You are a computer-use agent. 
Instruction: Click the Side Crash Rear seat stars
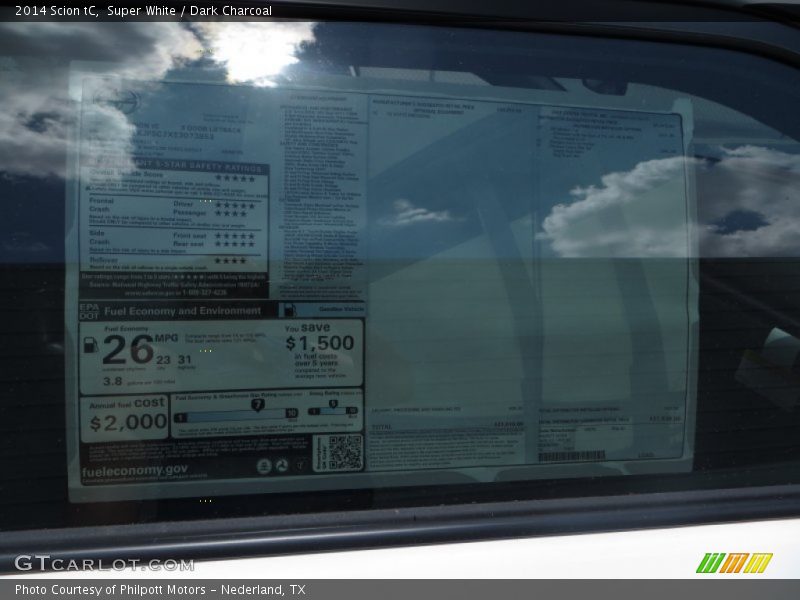pyautogui.click(x=235, y=244)
